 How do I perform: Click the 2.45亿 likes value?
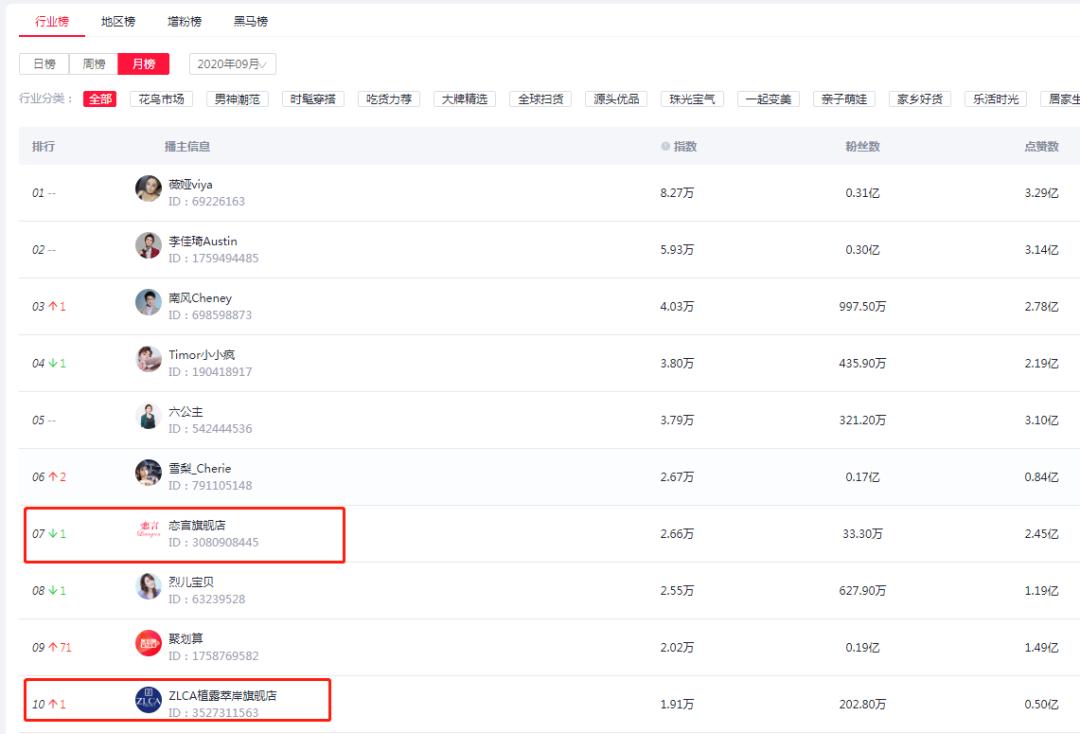(x=1041, y=534)
